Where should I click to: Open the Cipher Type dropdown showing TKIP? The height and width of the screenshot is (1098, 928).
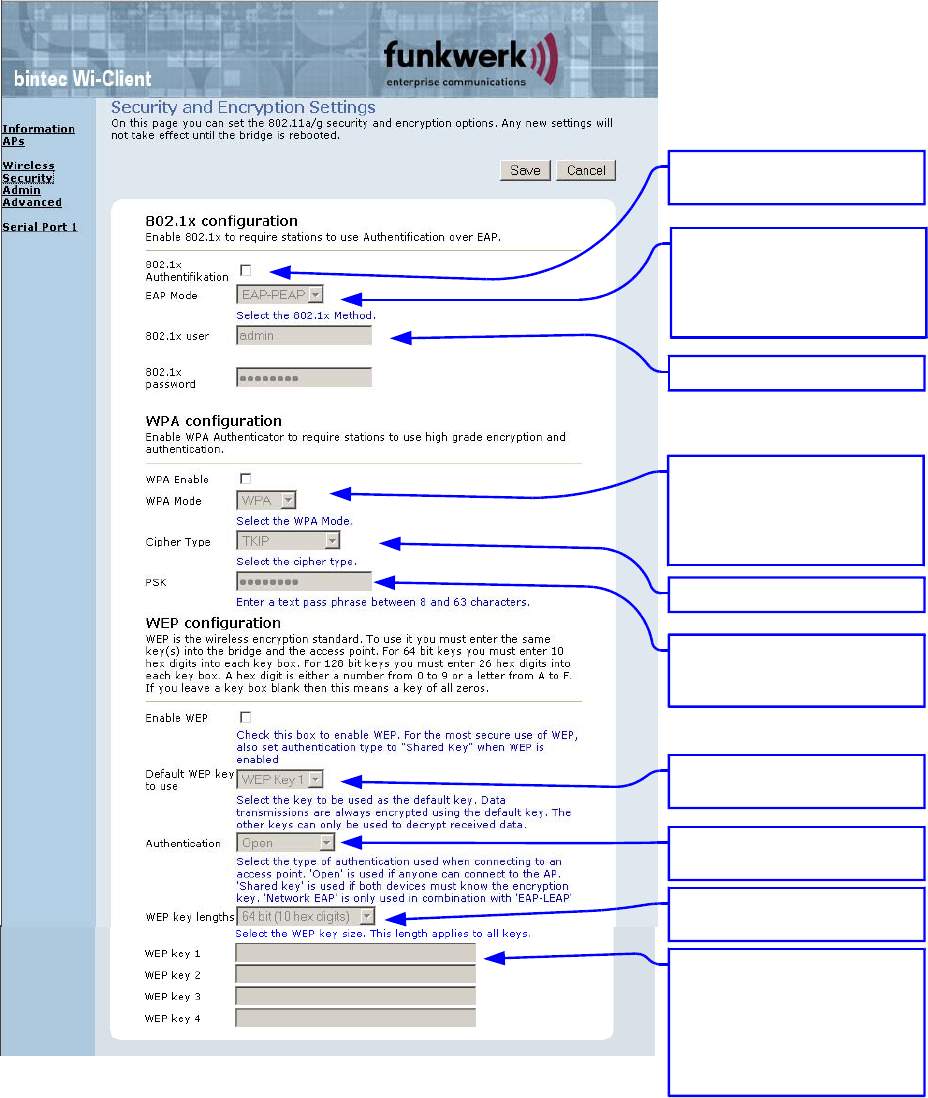(x=289, y=541)
